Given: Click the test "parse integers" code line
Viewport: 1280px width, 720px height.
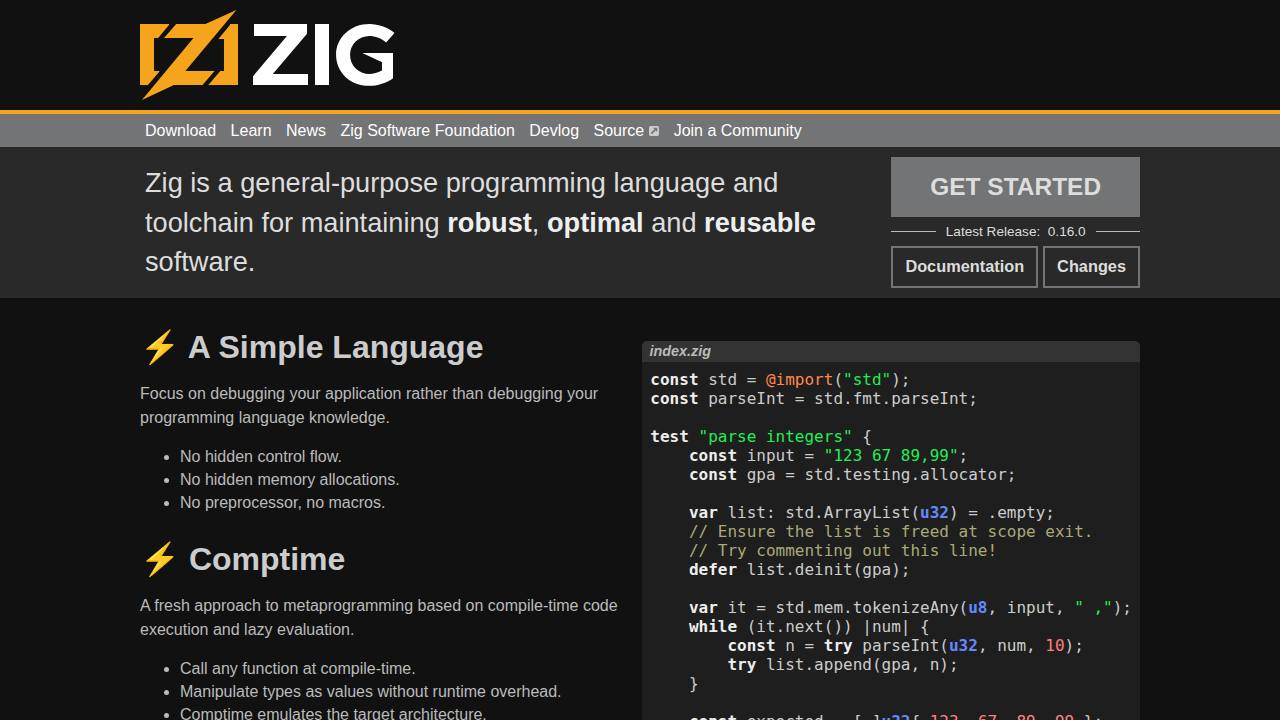Looking at the screenshot, I should click(760, 437).
